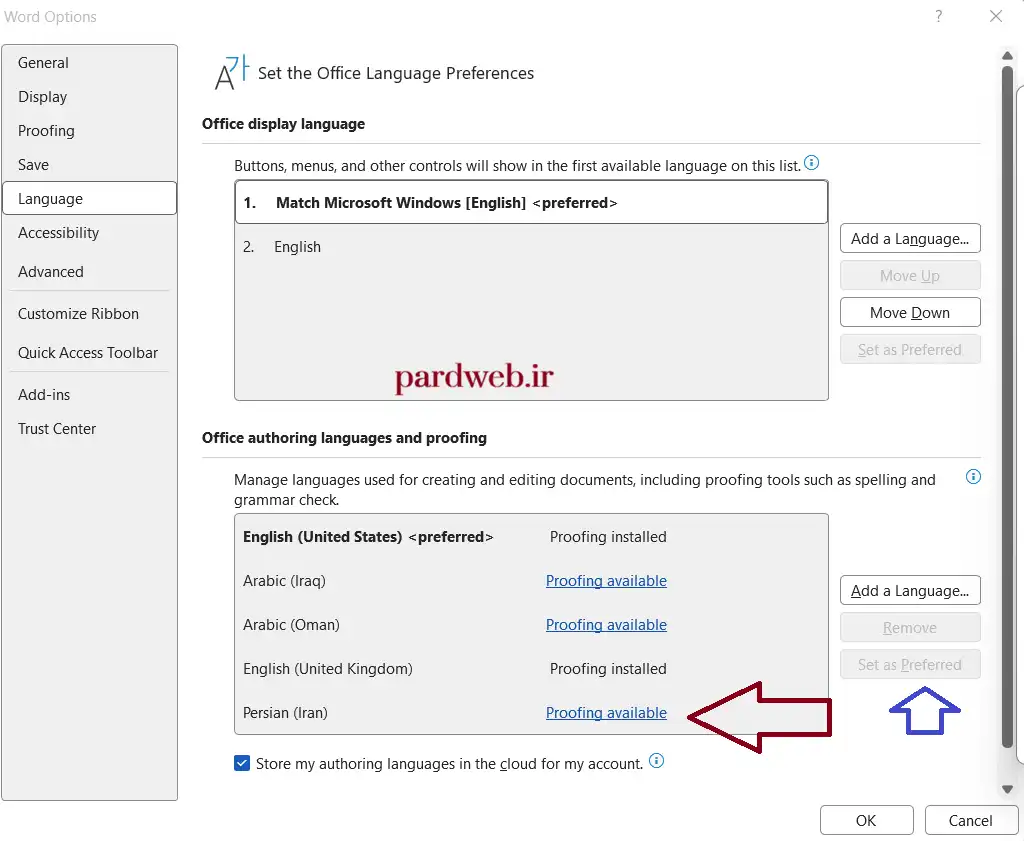The height and width of the screenshot is (841, 1024).
Task: Click info icon beside authoring languages description
Action: (973, 477)
